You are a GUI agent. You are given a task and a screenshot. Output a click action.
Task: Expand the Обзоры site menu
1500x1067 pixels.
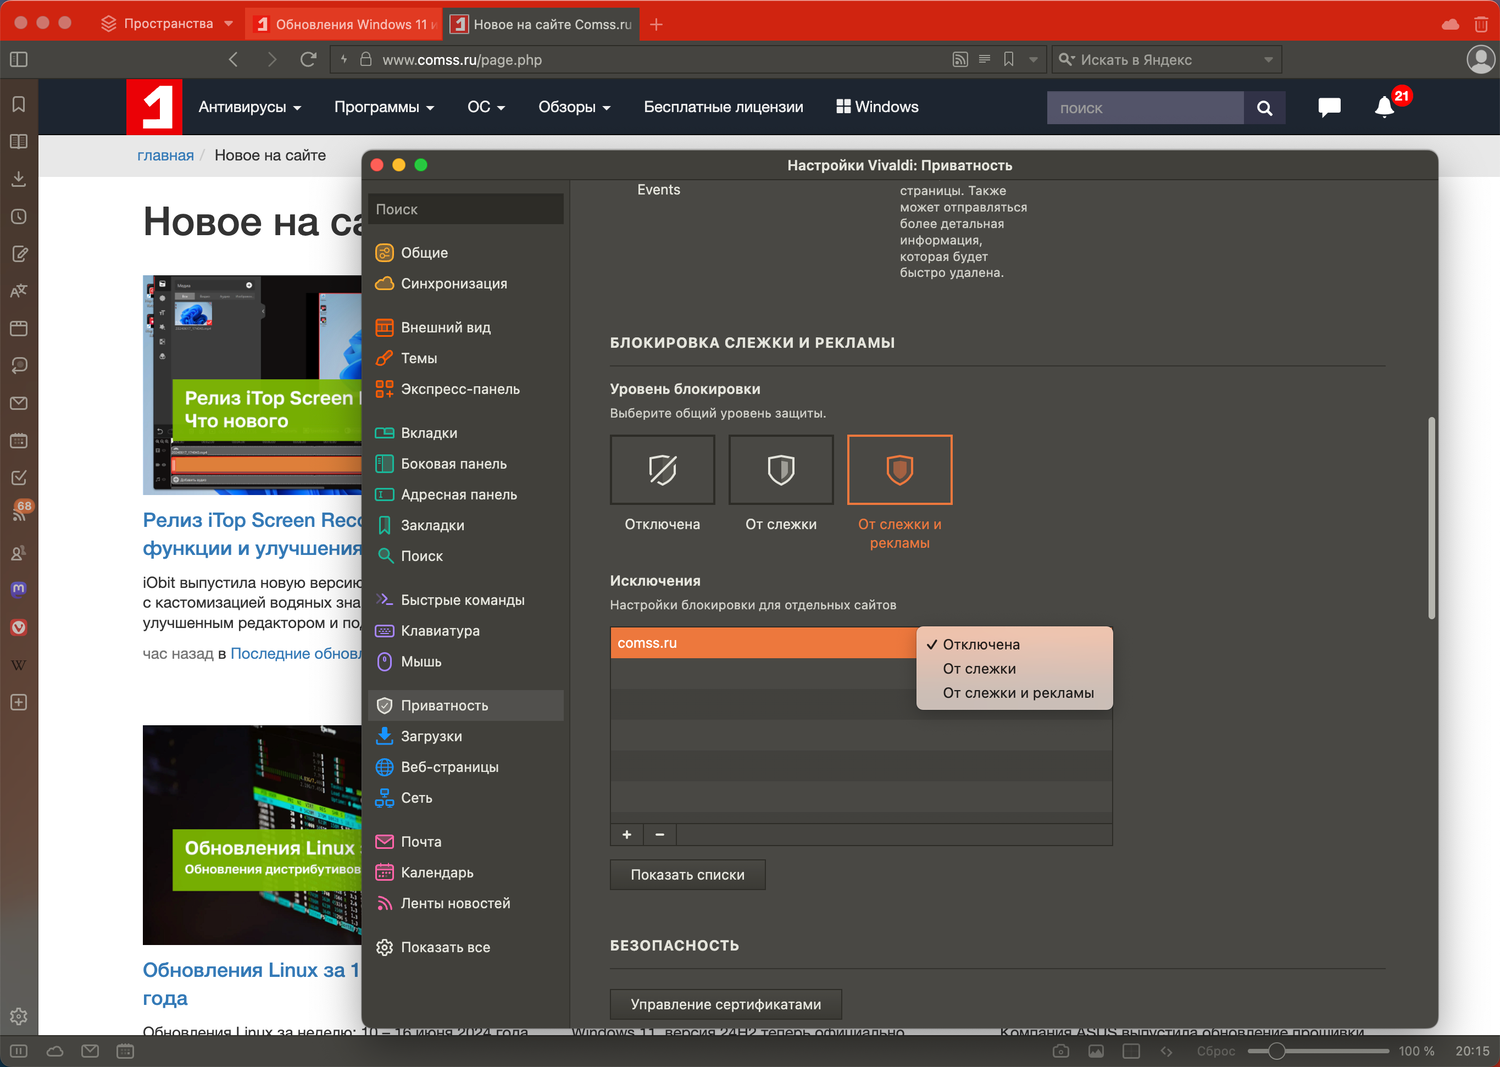574,107
